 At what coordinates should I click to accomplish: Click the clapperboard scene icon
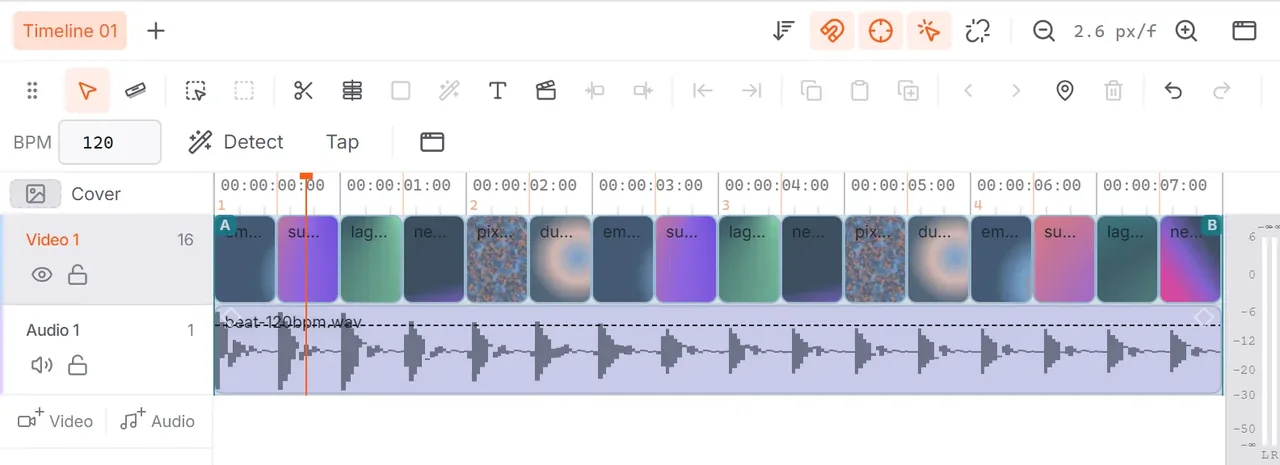[x=545, y=91]
